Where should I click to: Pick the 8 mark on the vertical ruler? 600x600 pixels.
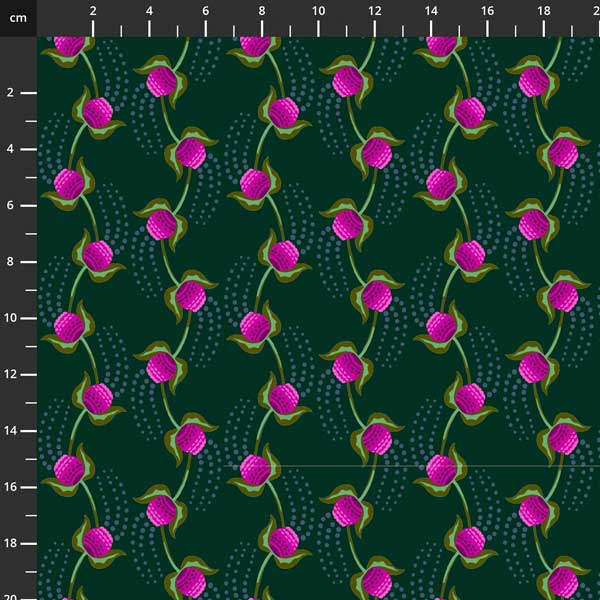[x=10, y=262]
